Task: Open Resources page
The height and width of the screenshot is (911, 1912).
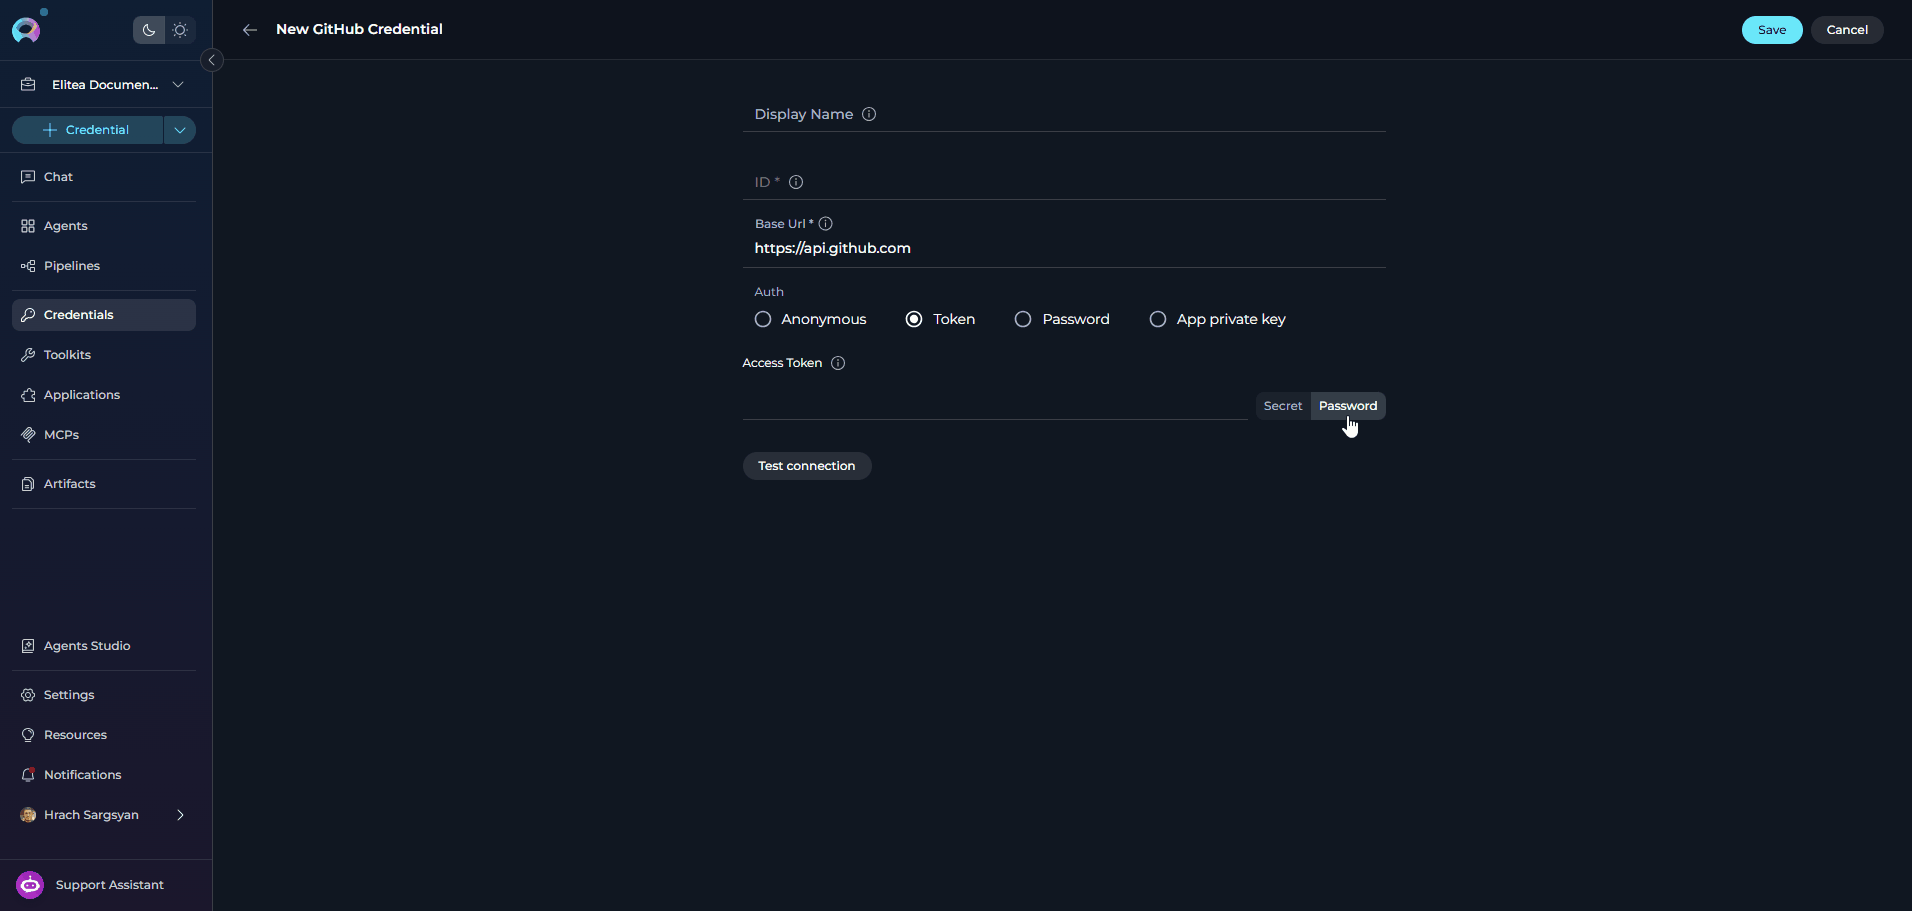Action: point(104,735)
